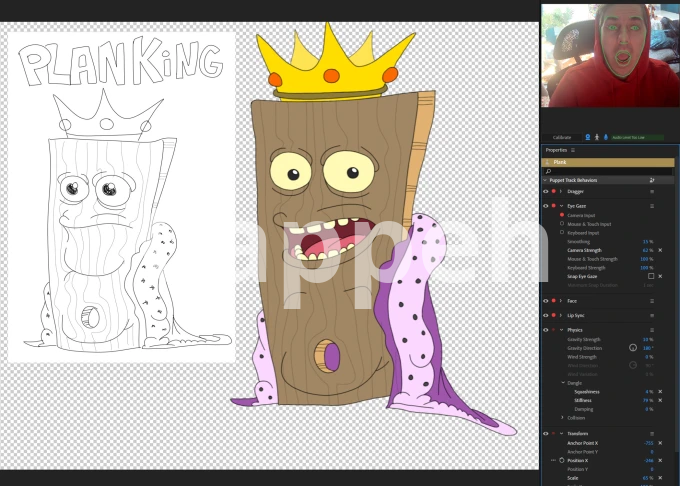This screenshot has width=680, height=486.
Task: Toggle the microphone input icon
Action: (x=605, y=137)
